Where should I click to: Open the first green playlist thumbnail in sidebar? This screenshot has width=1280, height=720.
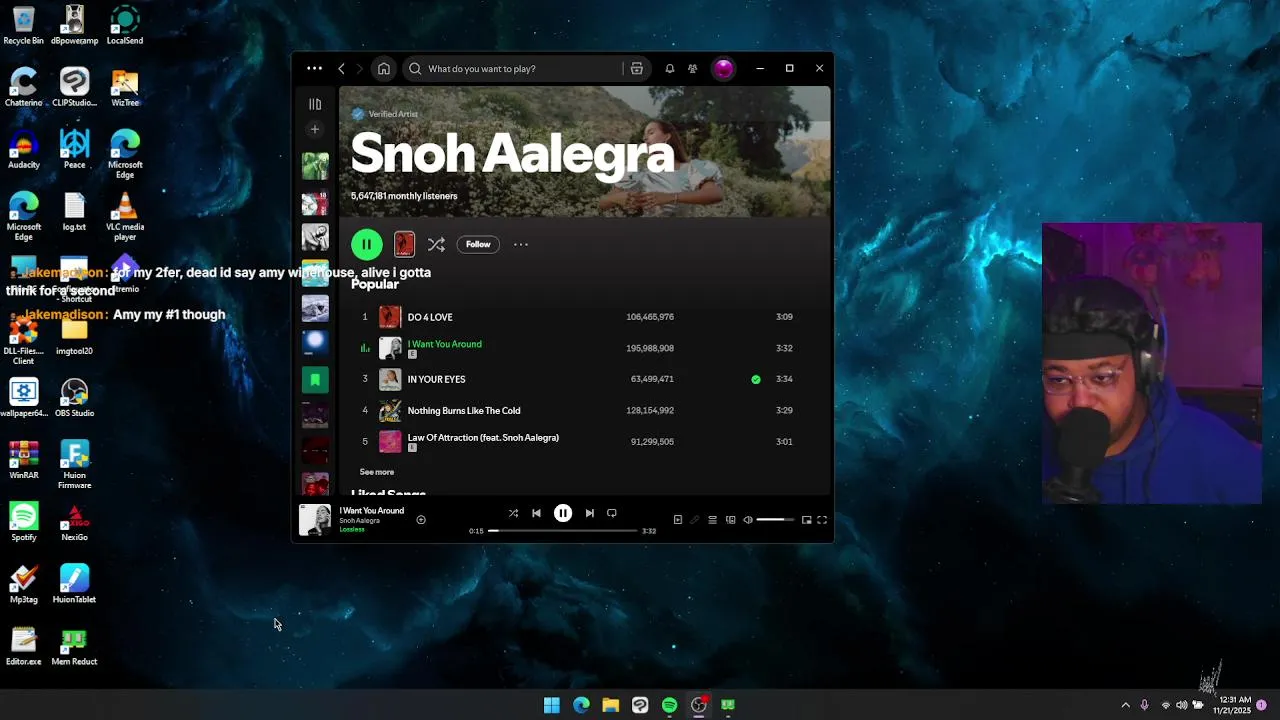(315, 166)
